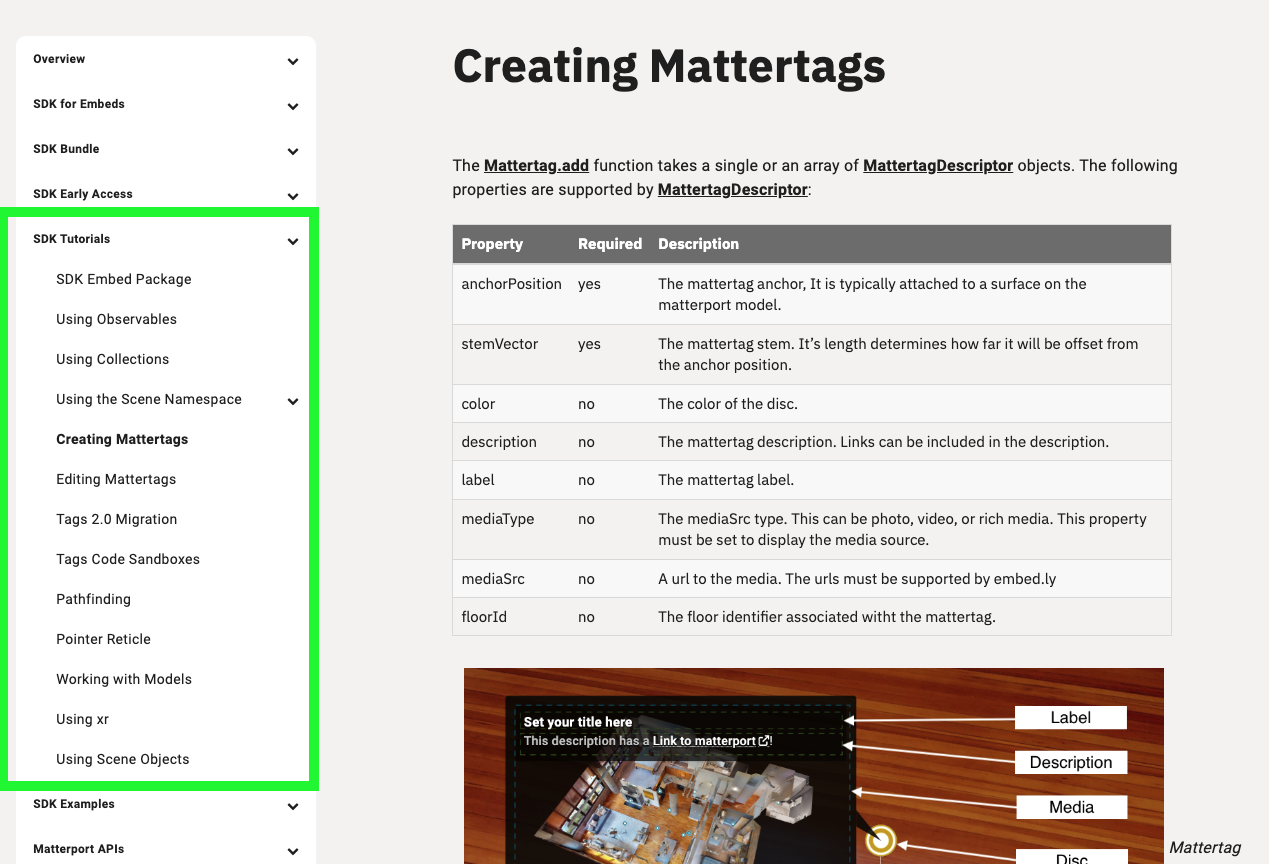Click the 'Description' callout in diagram
The image size is (1269, 864).
(x=1071, y=762)
